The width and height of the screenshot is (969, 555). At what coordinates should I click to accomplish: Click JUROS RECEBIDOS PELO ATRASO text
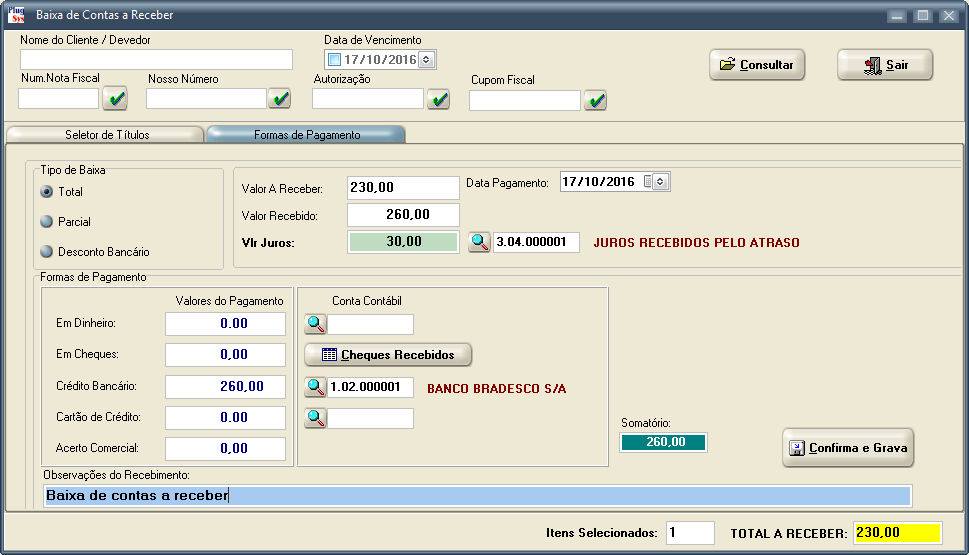(696, 243)
